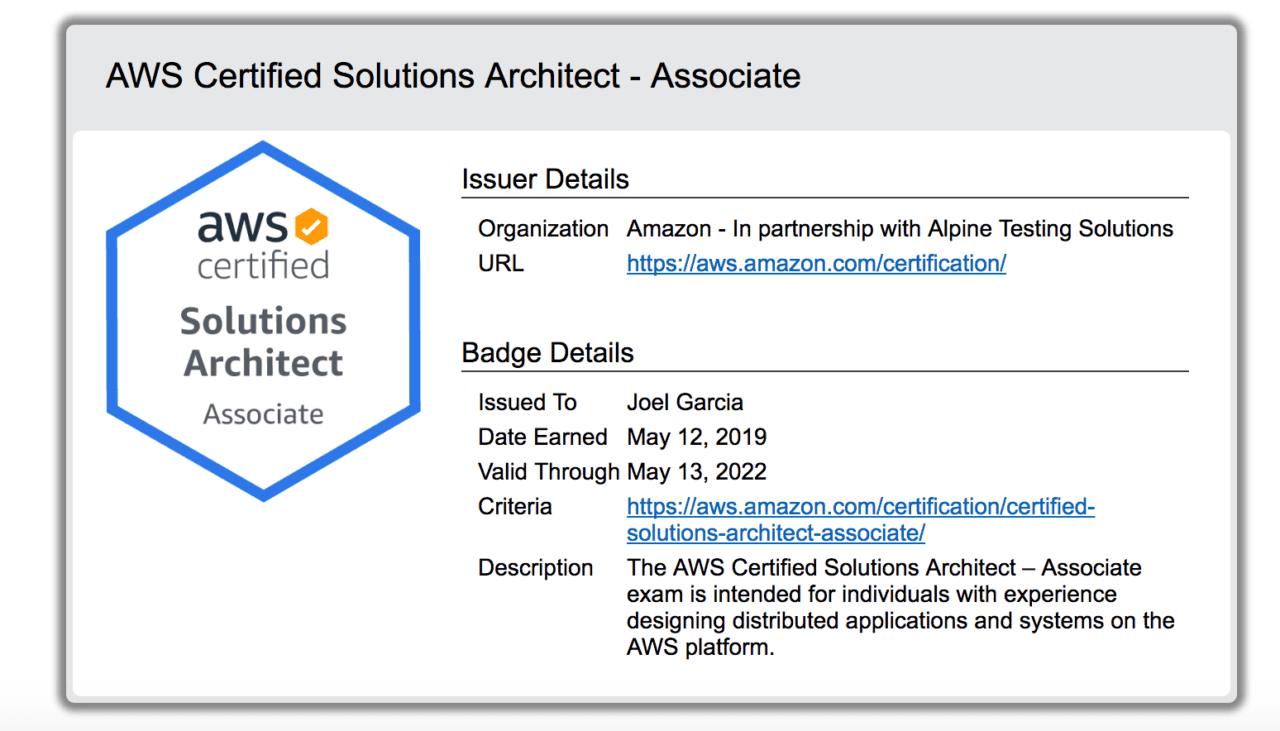Click the 'Valid Through' date 'May 13, 2022'
Image resolution: width=1280 pixels, height=731 pixels.
click(x=696, y=471)
